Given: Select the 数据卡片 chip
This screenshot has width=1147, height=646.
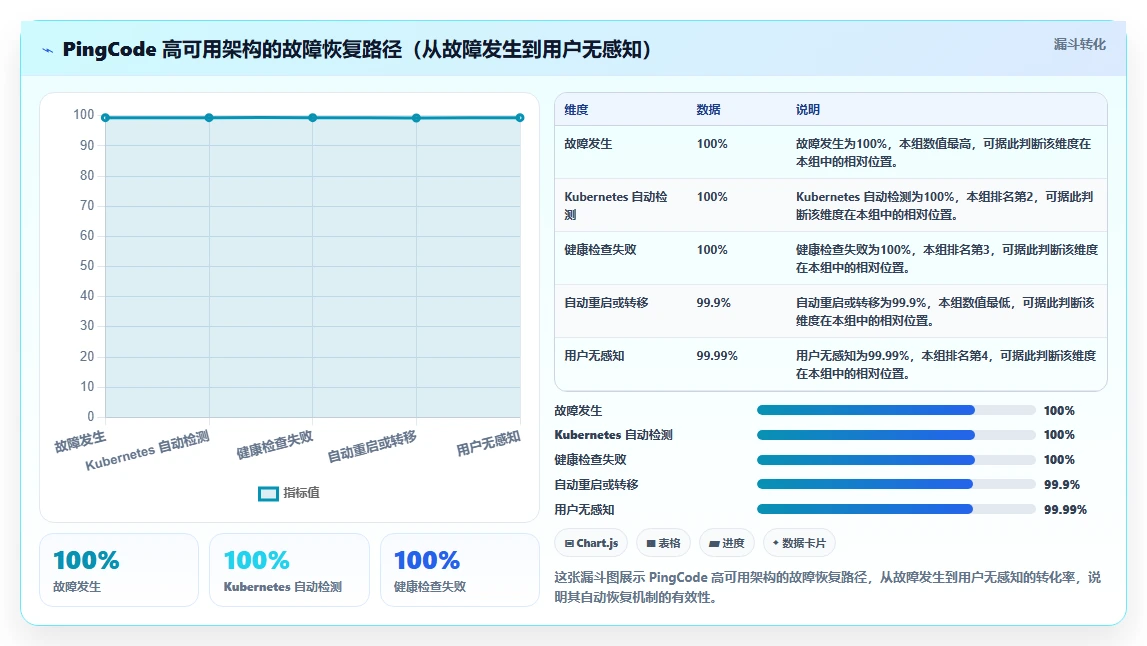Looking at the screenshot, I should click(x=799, y=543).
